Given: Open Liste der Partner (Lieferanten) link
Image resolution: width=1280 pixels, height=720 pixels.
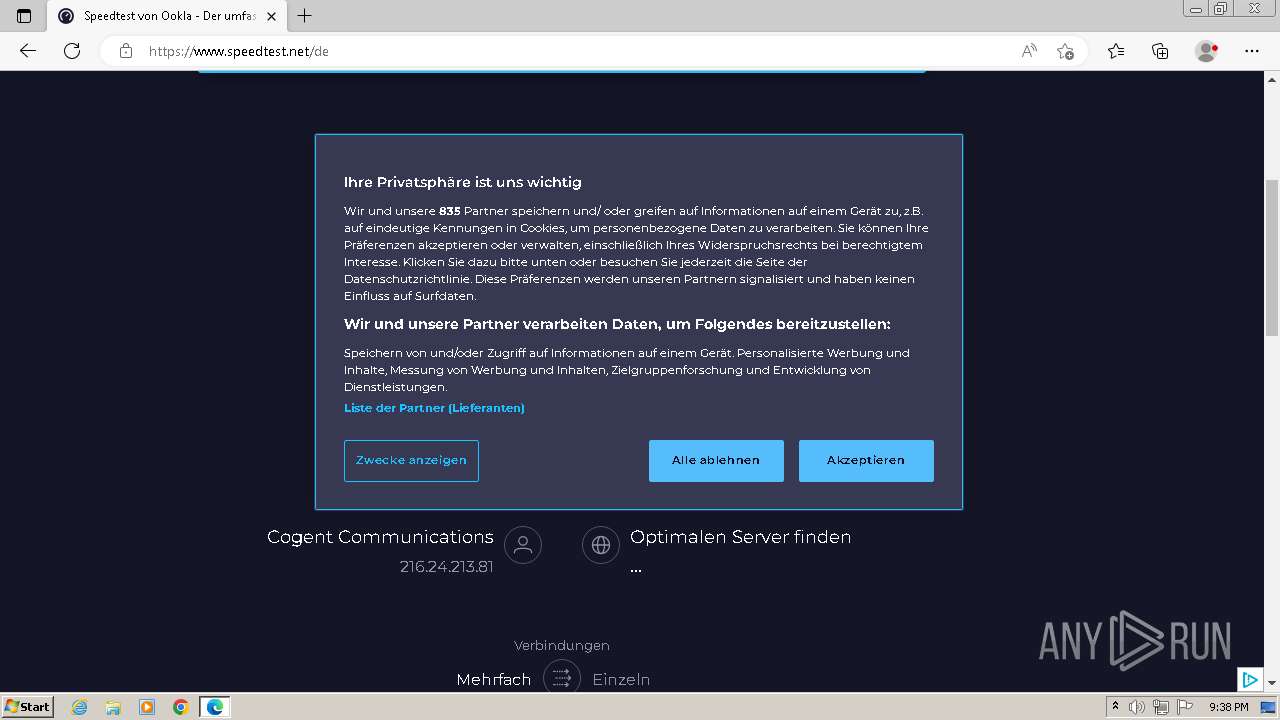Looking at the screenshot, I should point(434,408).
